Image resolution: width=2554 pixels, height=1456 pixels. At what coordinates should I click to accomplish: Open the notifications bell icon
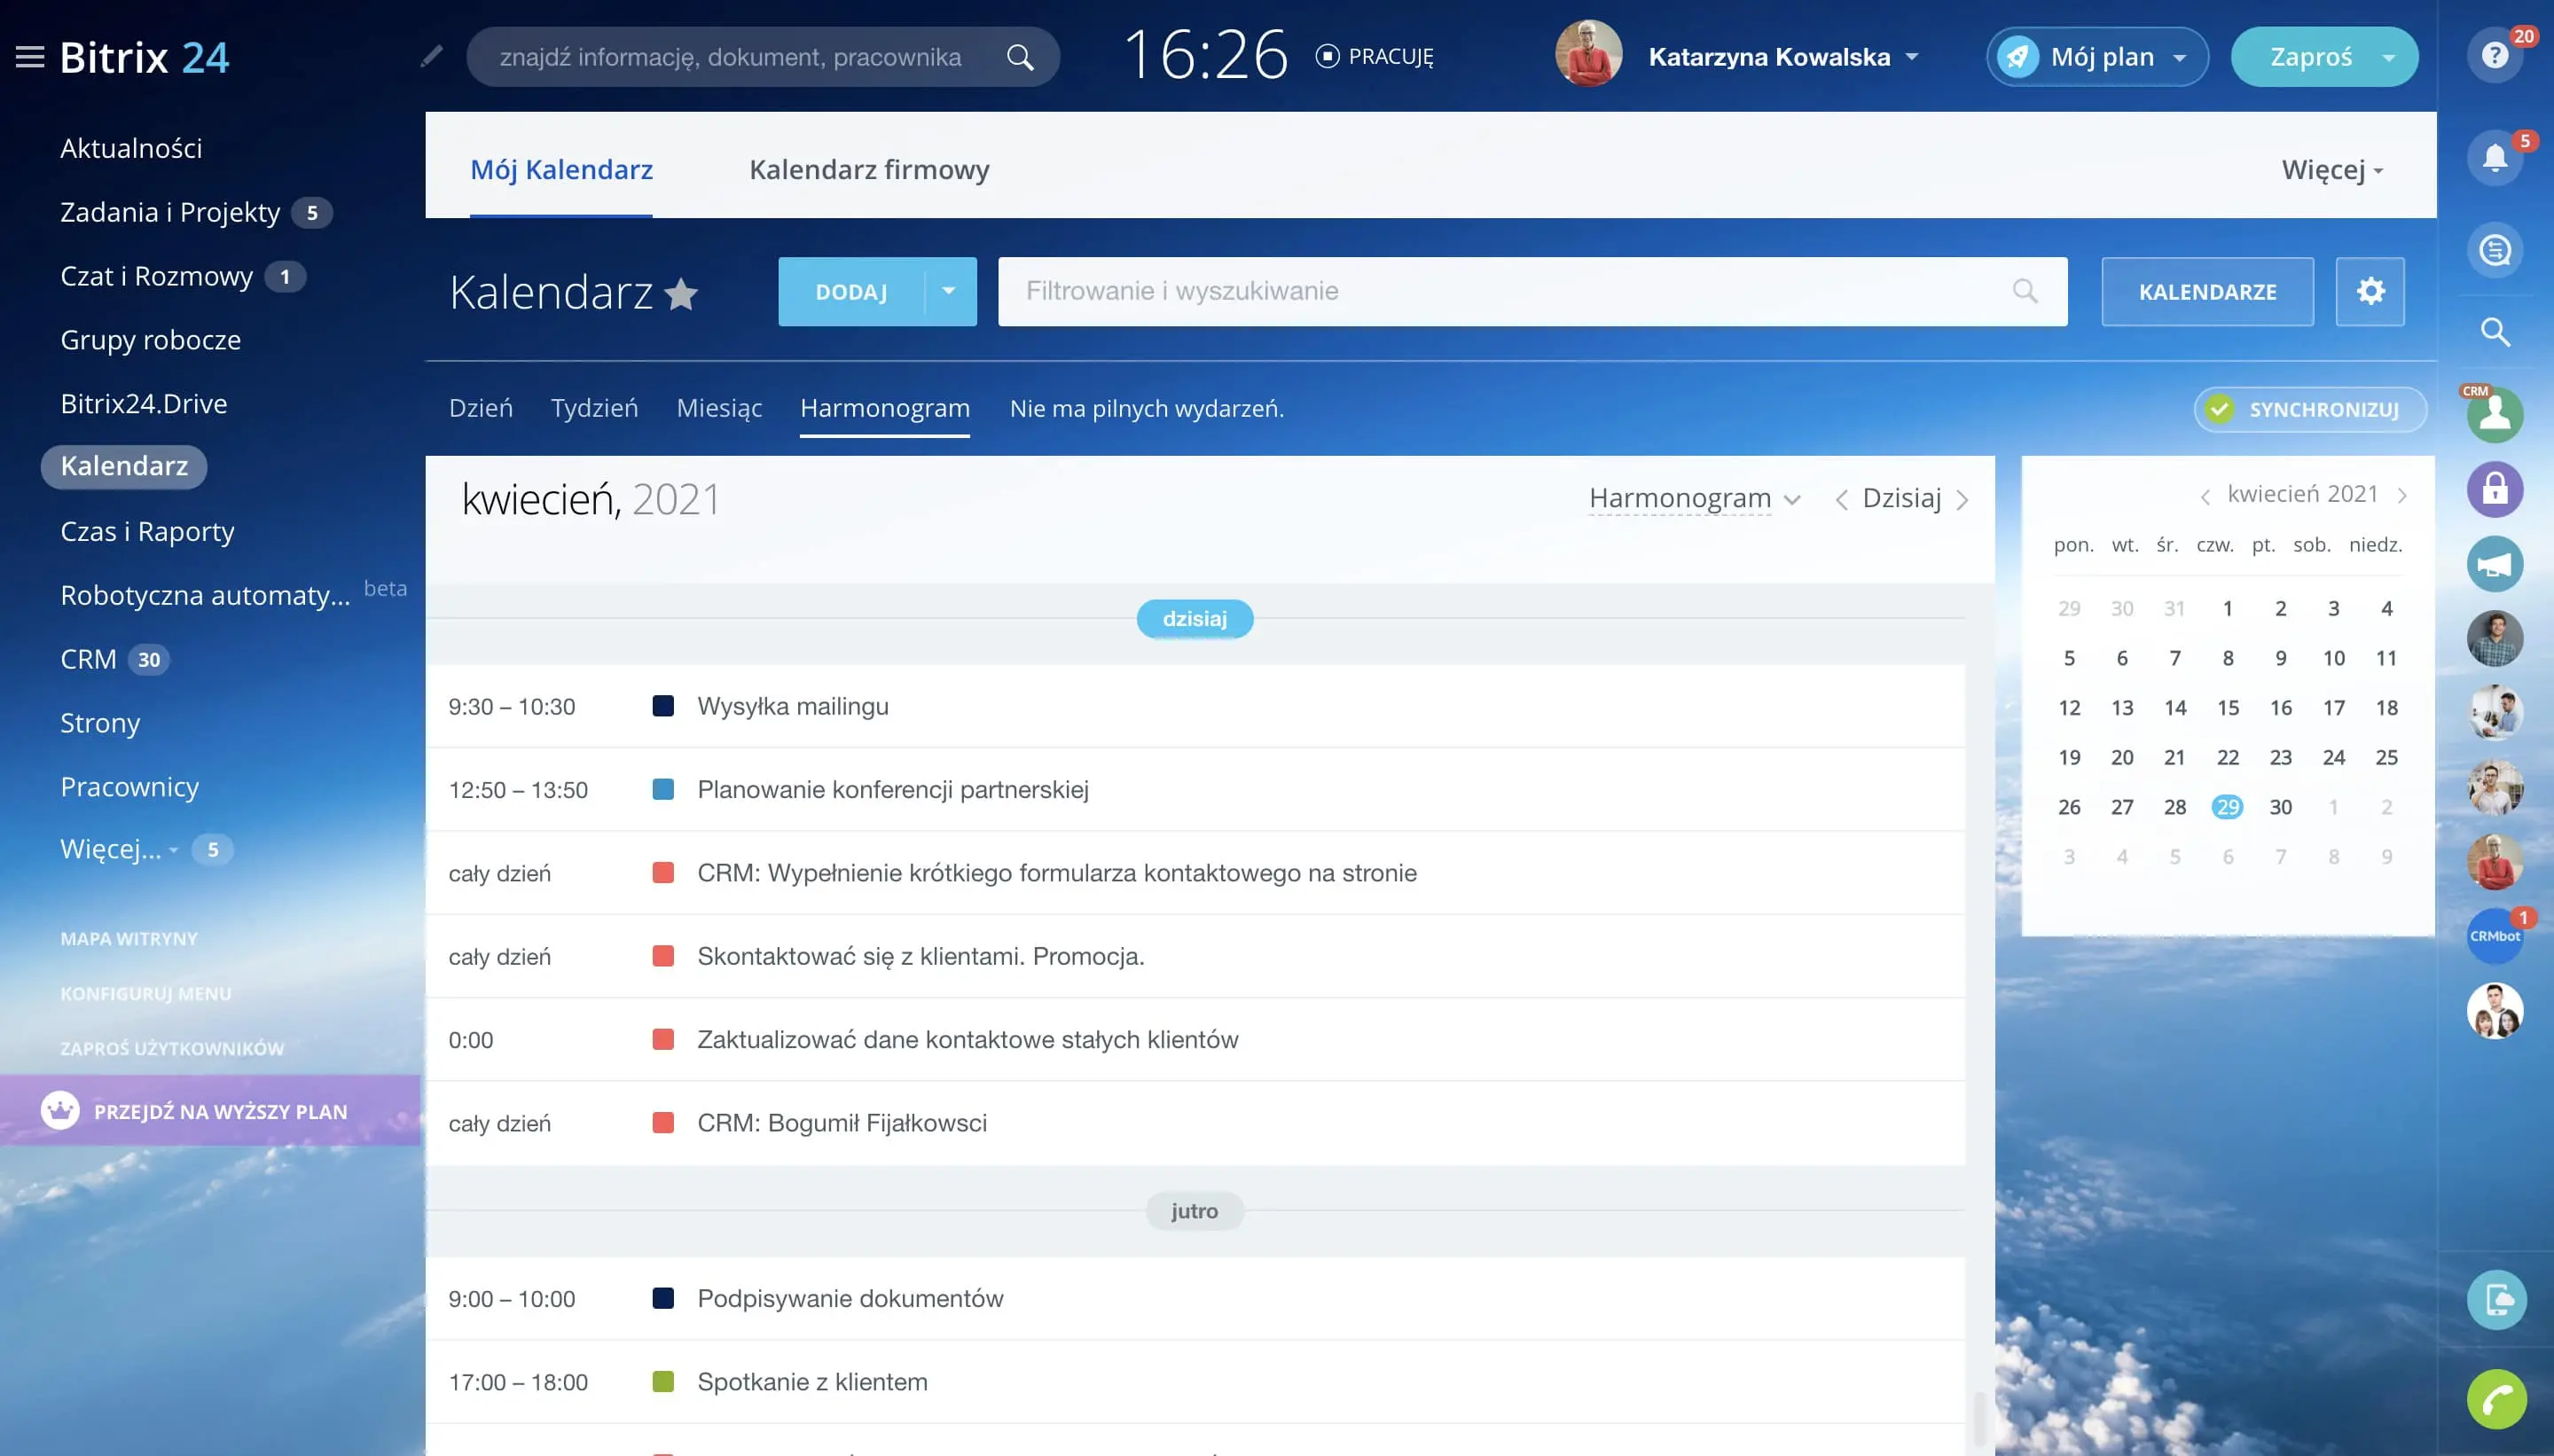2494,158
